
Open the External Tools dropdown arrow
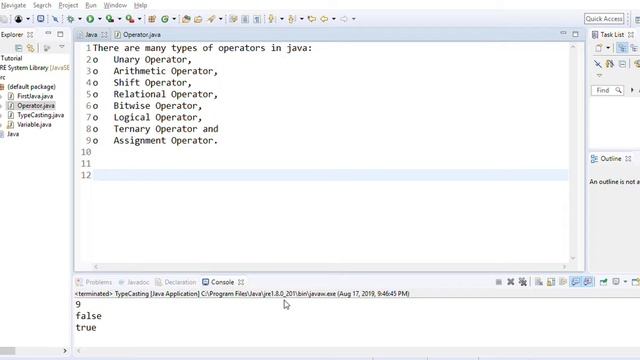coord(139,19)
